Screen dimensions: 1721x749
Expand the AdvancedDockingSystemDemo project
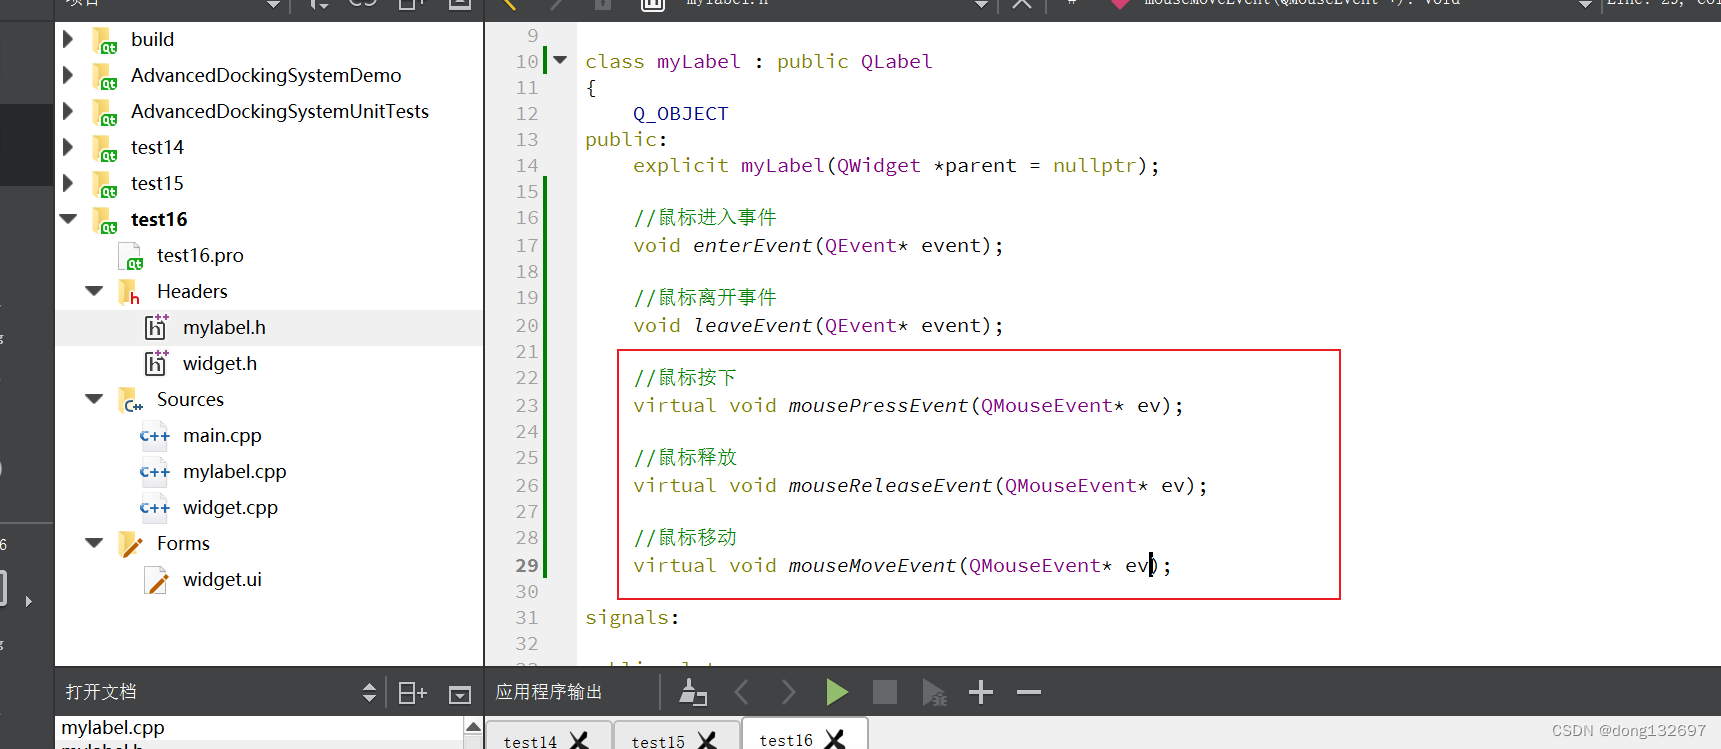click(x=68, y=75)
